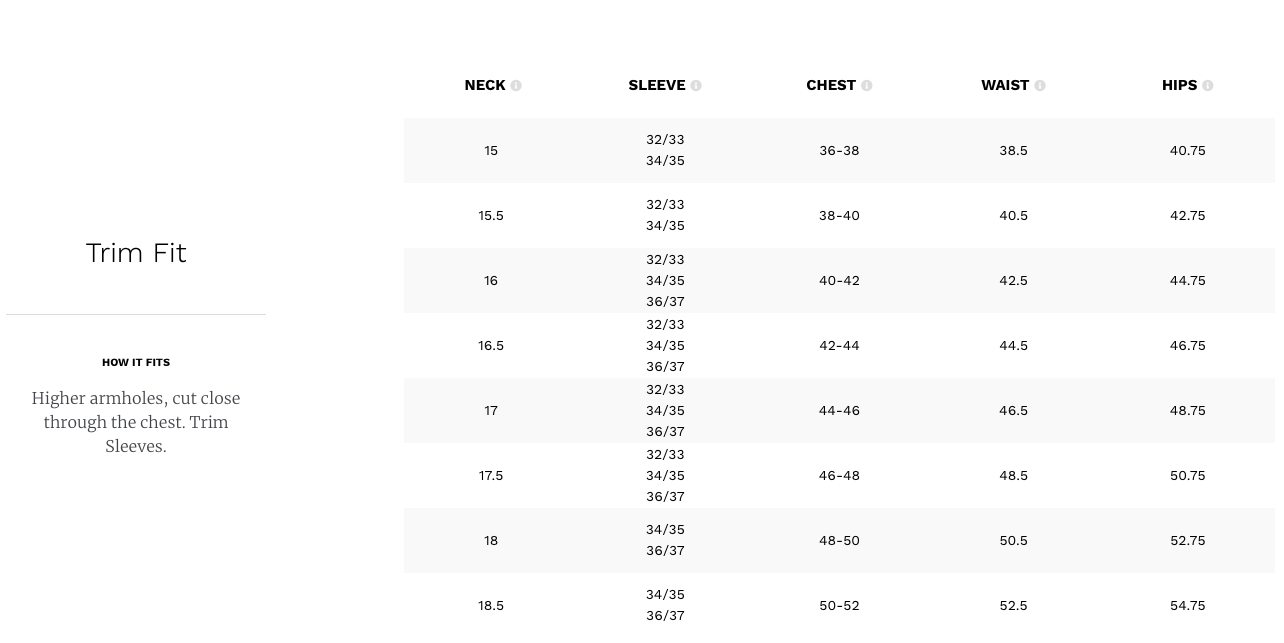Click the Trim Fit heading

(x=136, y=253)
